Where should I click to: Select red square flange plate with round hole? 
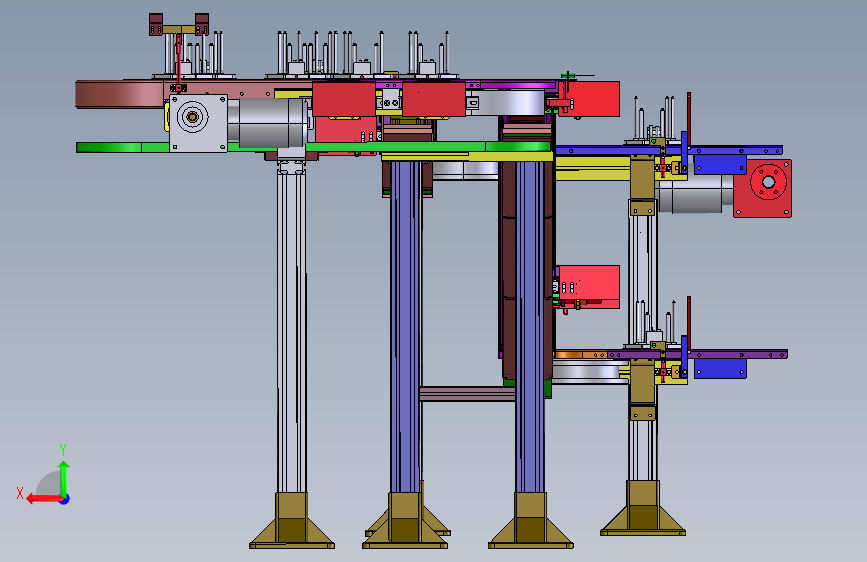(762, 189)
